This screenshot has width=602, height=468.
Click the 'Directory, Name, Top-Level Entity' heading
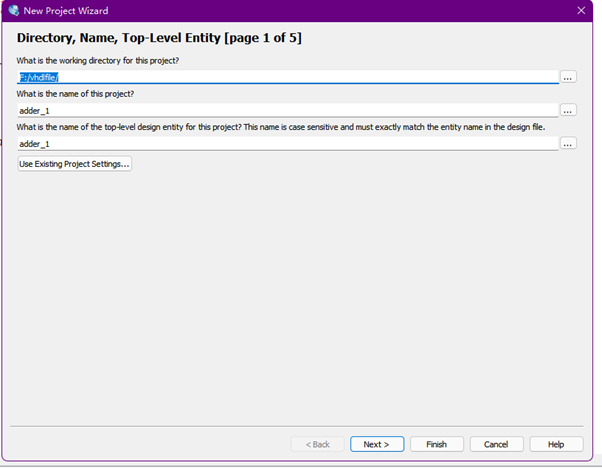[x=159, y=38]
